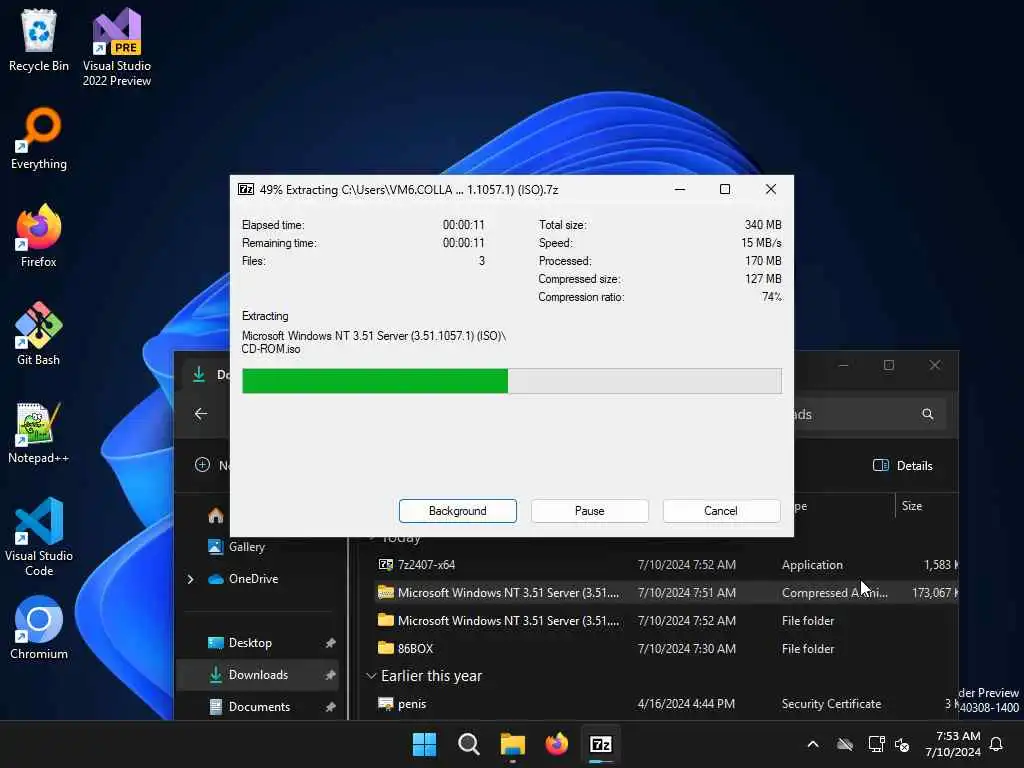The image size is (1024, 768).
Task: Launch Firefox from the desktop
Action: pos(39,236)
